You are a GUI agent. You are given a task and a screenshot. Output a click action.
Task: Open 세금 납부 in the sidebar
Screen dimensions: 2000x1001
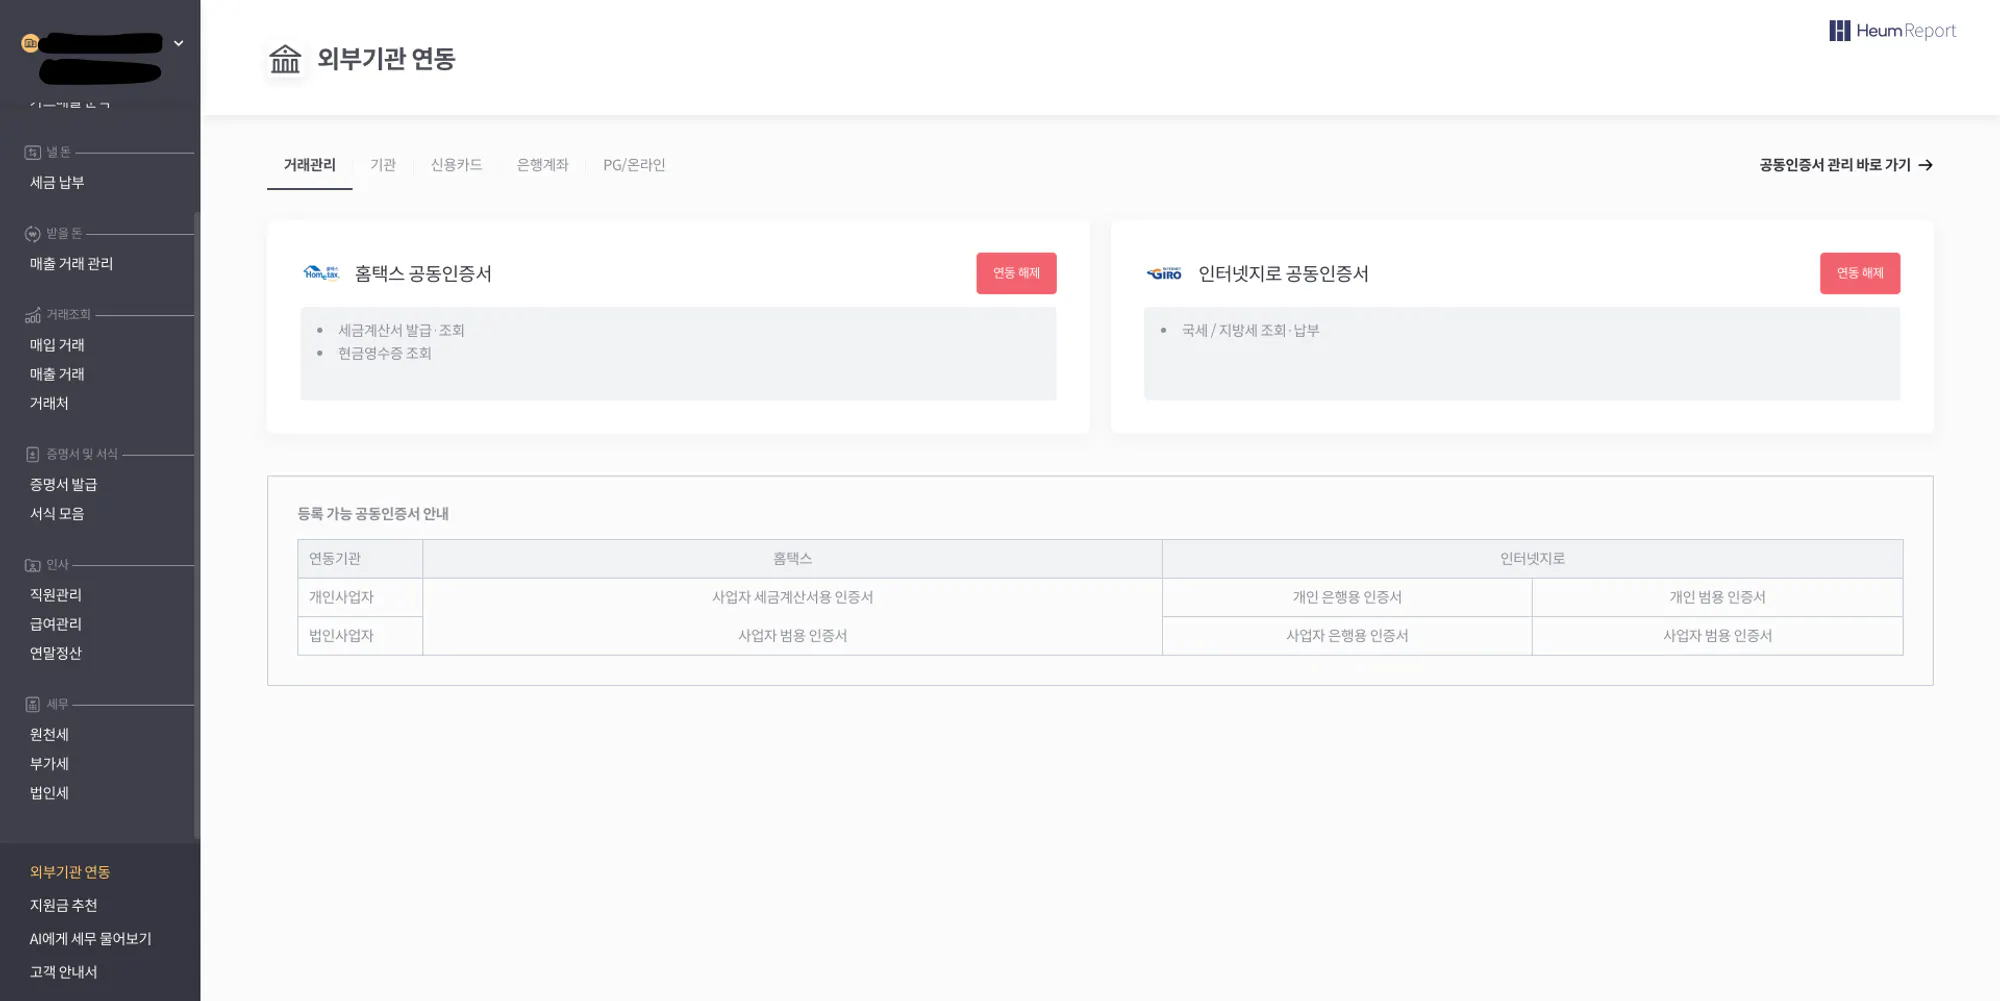(x=57, y=183)
